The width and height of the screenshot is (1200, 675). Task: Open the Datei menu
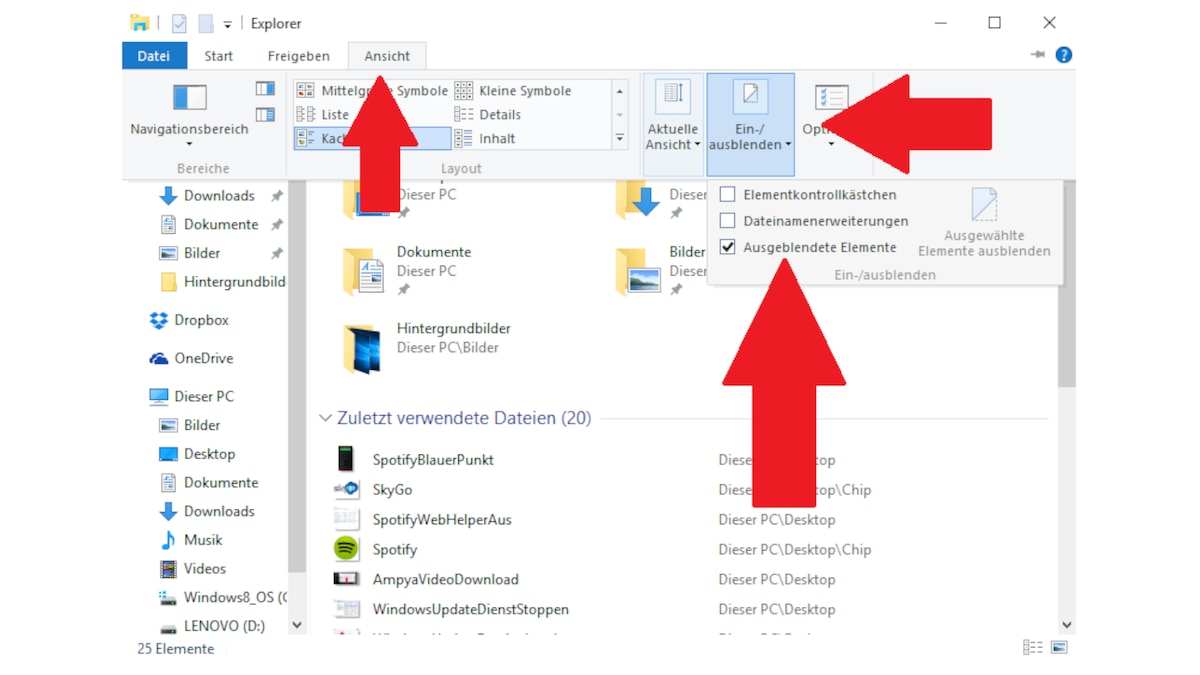coord(154,56)
